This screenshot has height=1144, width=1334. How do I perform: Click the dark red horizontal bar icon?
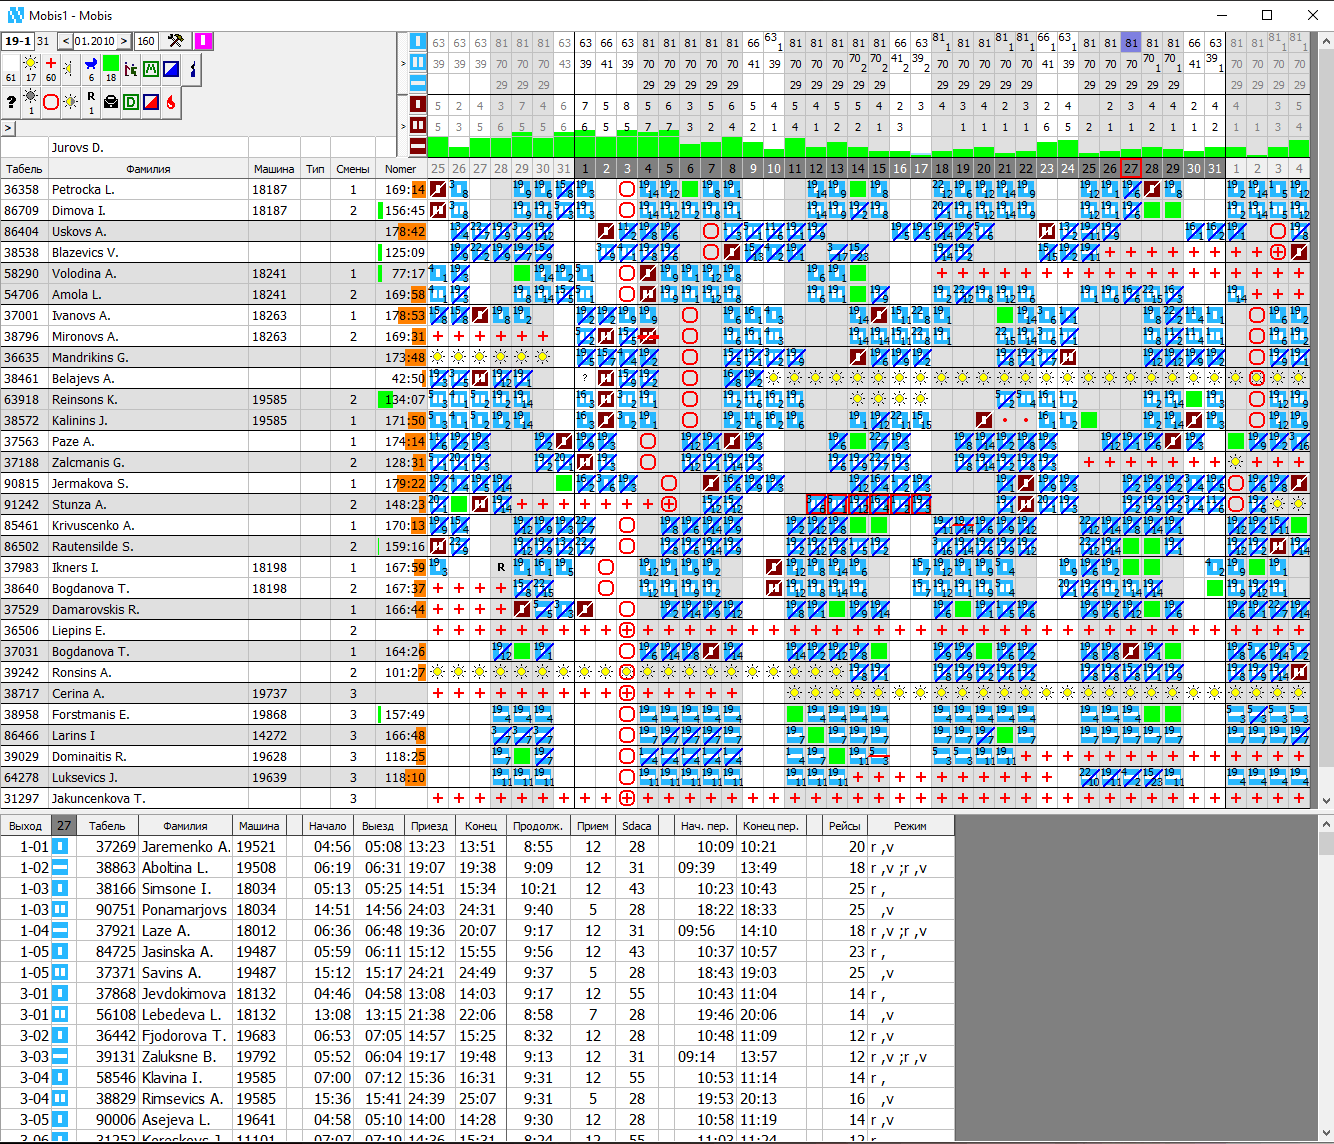418,146
